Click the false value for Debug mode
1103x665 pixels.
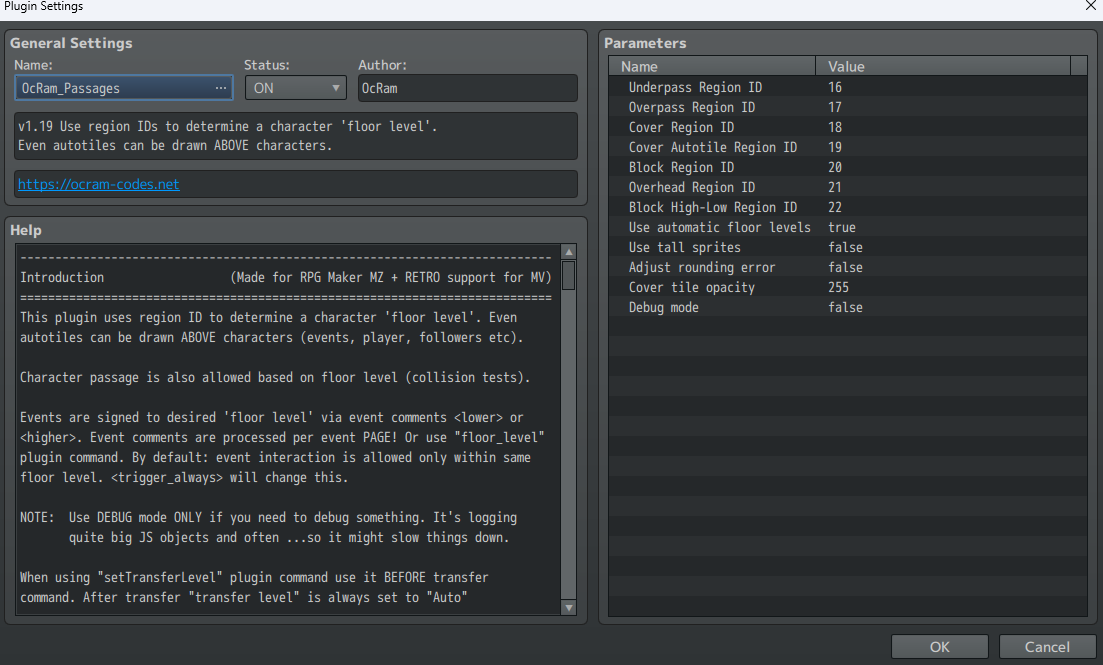coord(846,308)
